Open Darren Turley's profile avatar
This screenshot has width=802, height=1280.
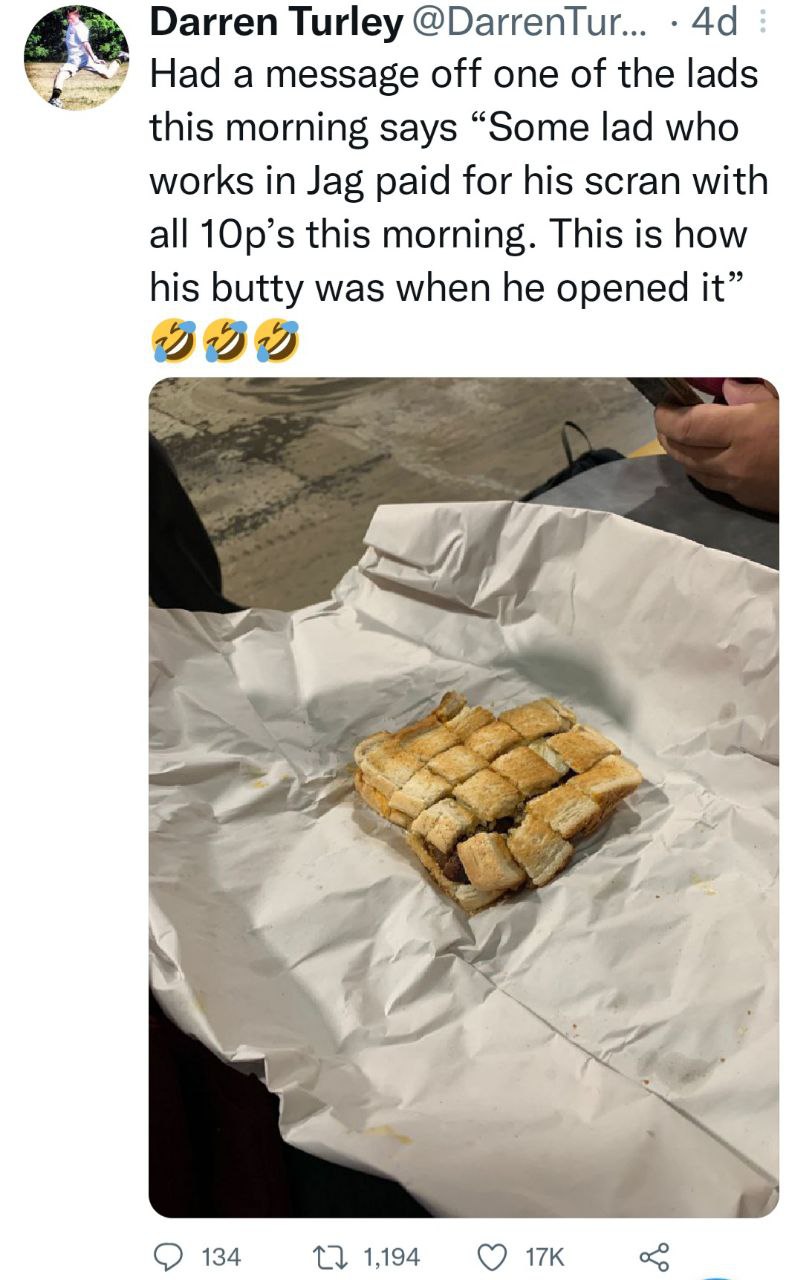point(76,57)
